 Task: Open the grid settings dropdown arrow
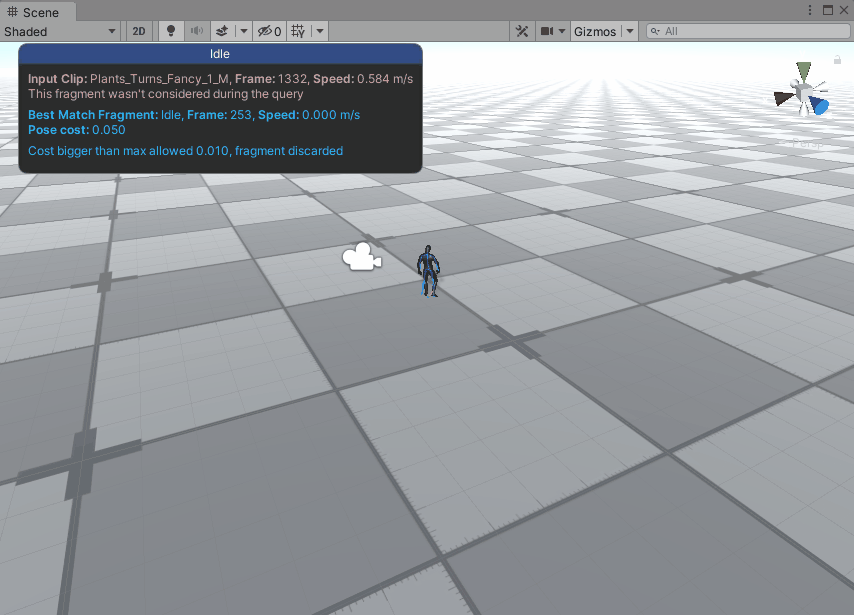(320, 32)
